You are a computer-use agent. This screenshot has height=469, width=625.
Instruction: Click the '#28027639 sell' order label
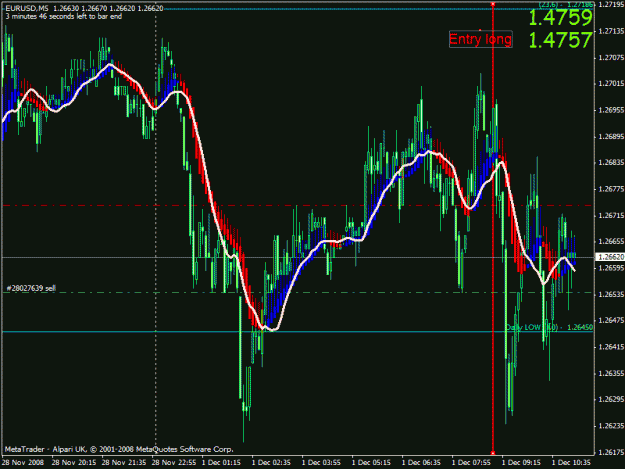[31, 288]
